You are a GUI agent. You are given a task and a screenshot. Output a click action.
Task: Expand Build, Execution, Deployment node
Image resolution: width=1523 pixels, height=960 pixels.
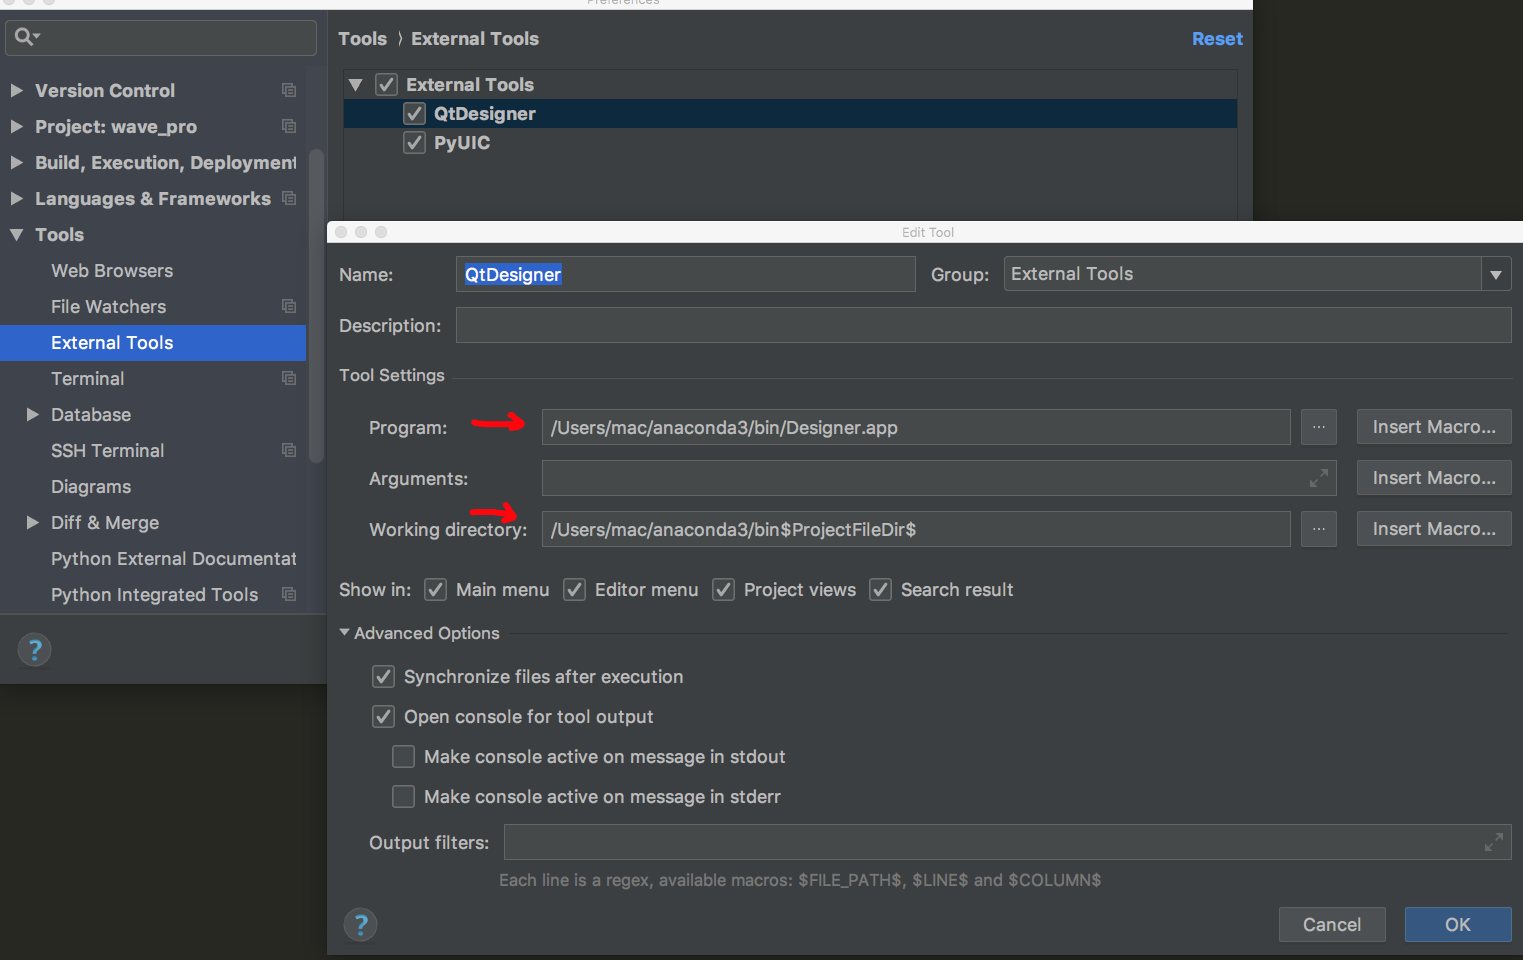click(16, 162)
